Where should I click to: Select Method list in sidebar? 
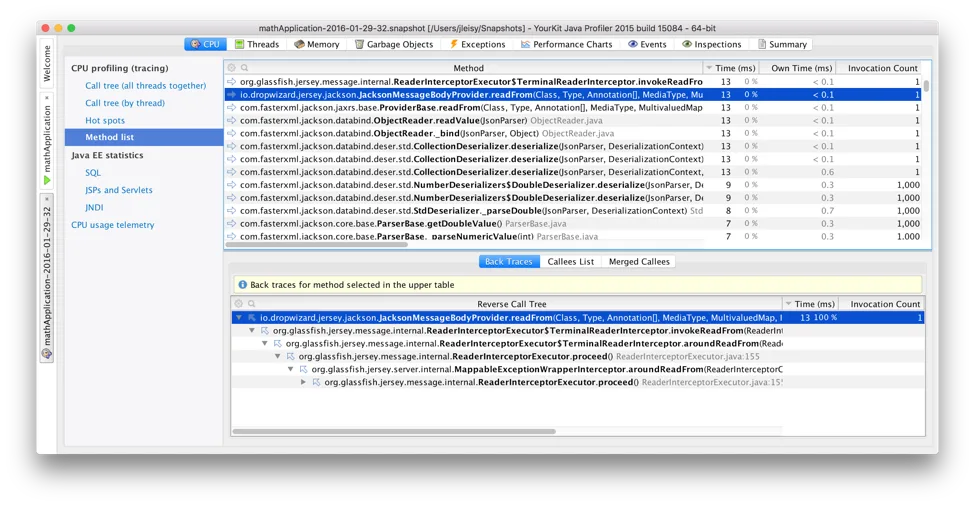pos(144,137)
